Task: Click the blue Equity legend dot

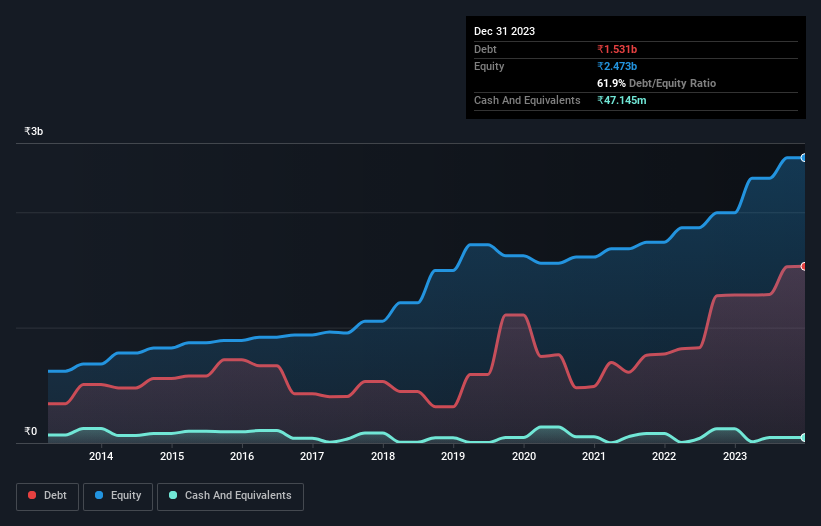Action: (x=99, y=495)
